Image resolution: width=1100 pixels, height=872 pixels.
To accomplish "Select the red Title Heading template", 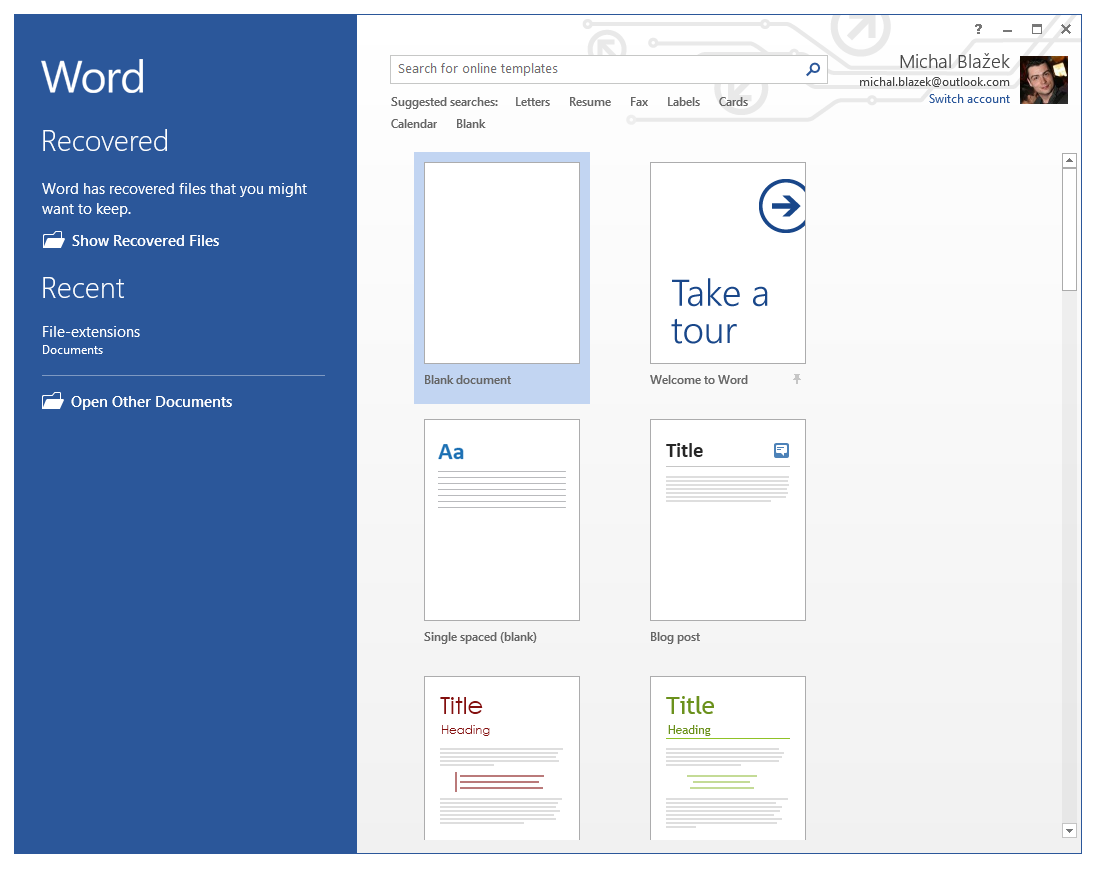I will pos(502,758).
